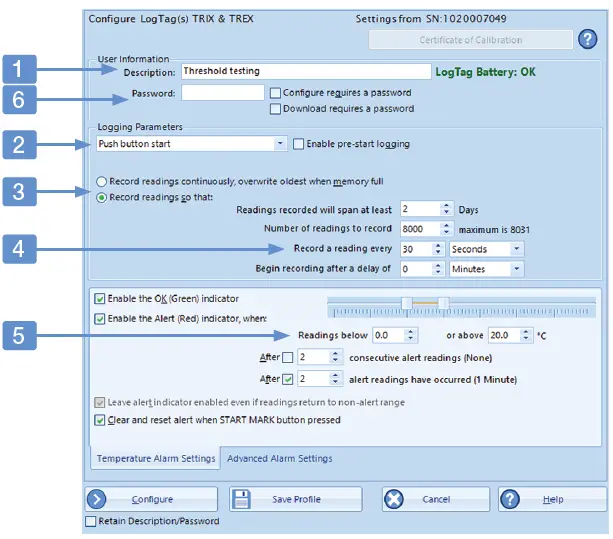
Task: Select Record readings so that radio button
Action: click(x=101, y=197)
